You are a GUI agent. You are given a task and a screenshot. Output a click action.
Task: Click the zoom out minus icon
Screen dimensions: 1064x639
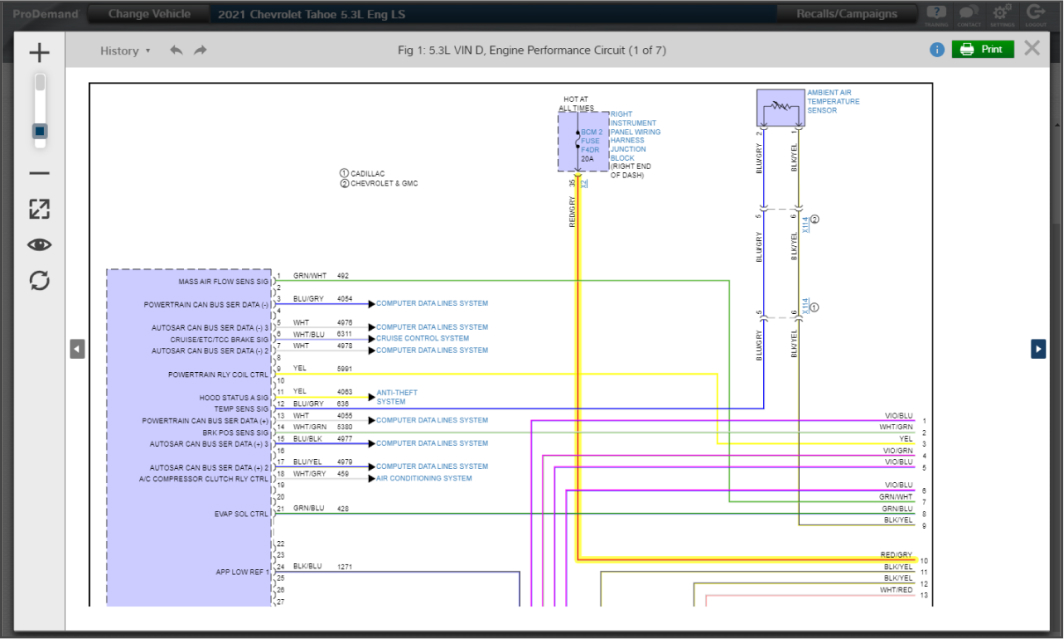pos(39,173)
